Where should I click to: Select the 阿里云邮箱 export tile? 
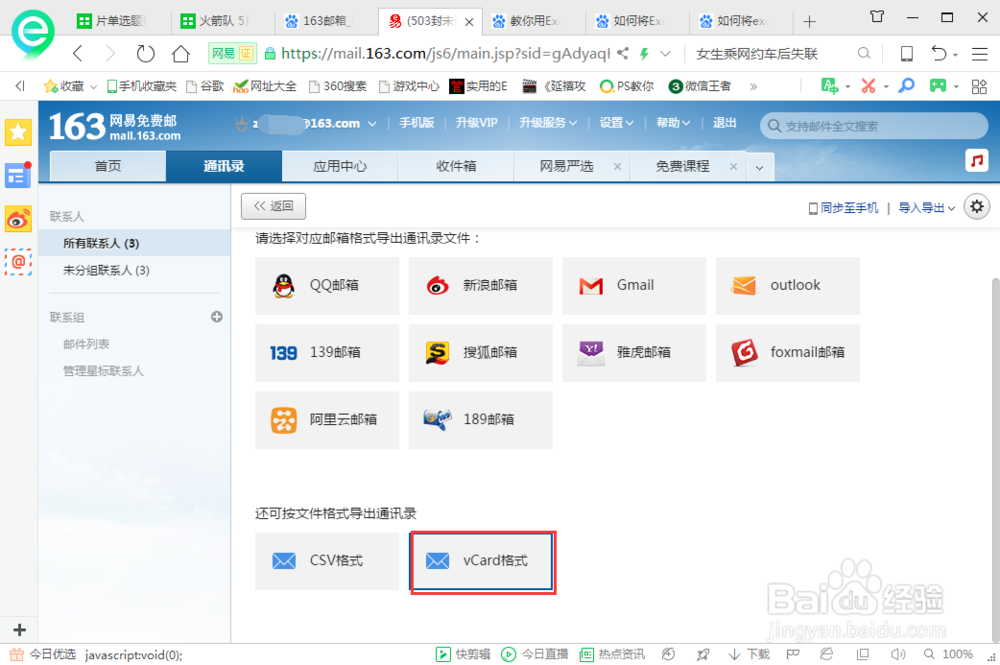click(x=327, y=420)
